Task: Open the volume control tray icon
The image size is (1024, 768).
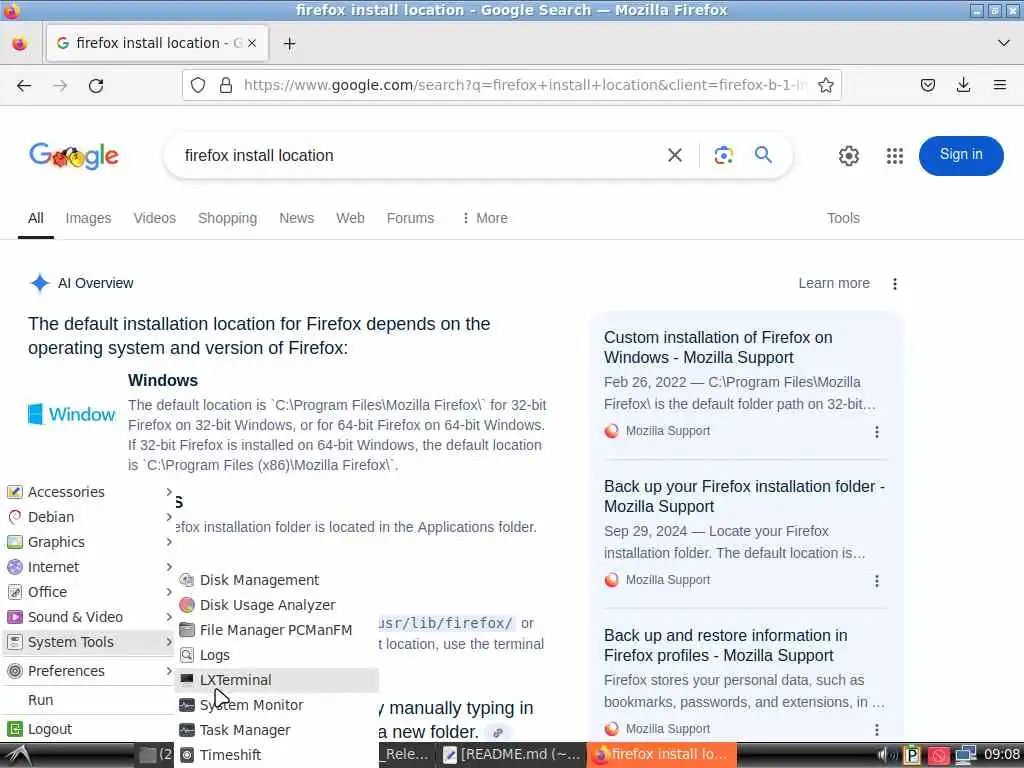Action: tap(886, 756)
